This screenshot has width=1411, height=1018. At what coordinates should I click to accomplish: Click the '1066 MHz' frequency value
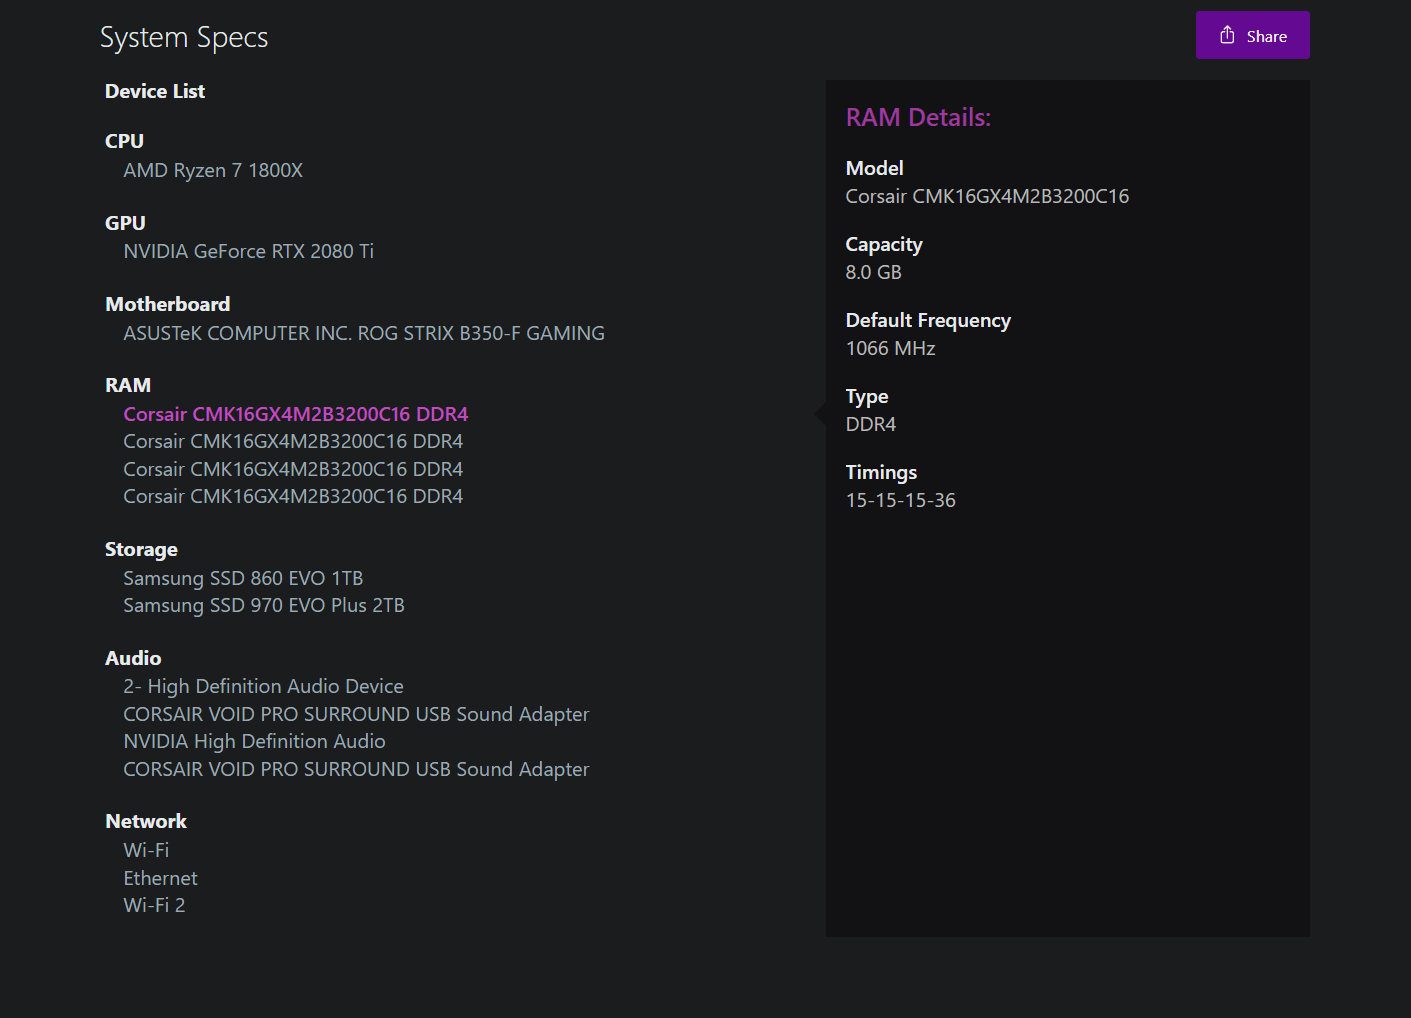pos(890,349)
